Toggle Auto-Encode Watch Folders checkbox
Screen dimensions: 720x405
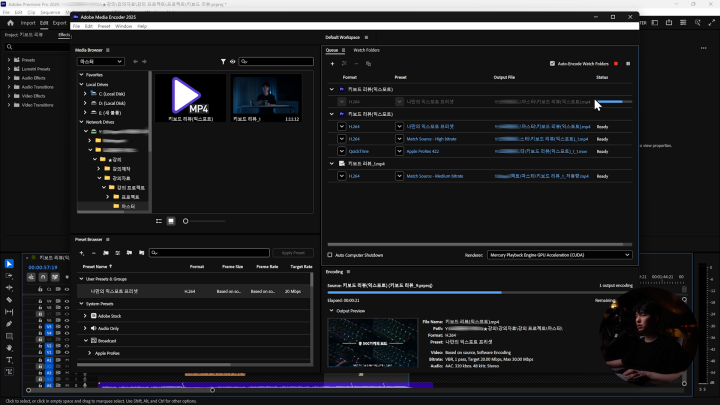[553, 63]
